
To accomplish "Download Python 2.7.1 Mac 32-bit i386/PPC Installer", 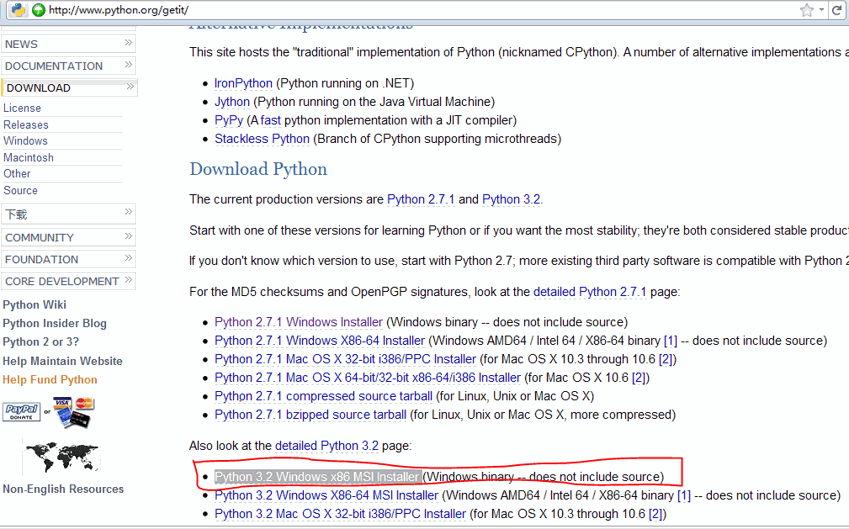I will pyautogui.click(x=345, y=359).
